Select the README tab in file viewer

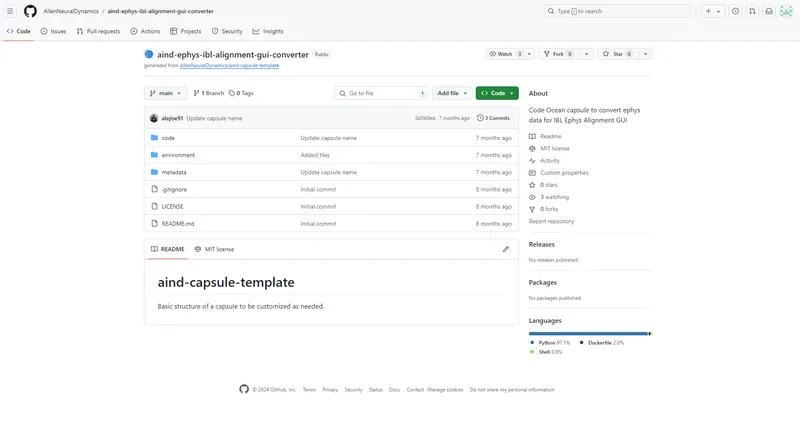(x=168, y=249)
